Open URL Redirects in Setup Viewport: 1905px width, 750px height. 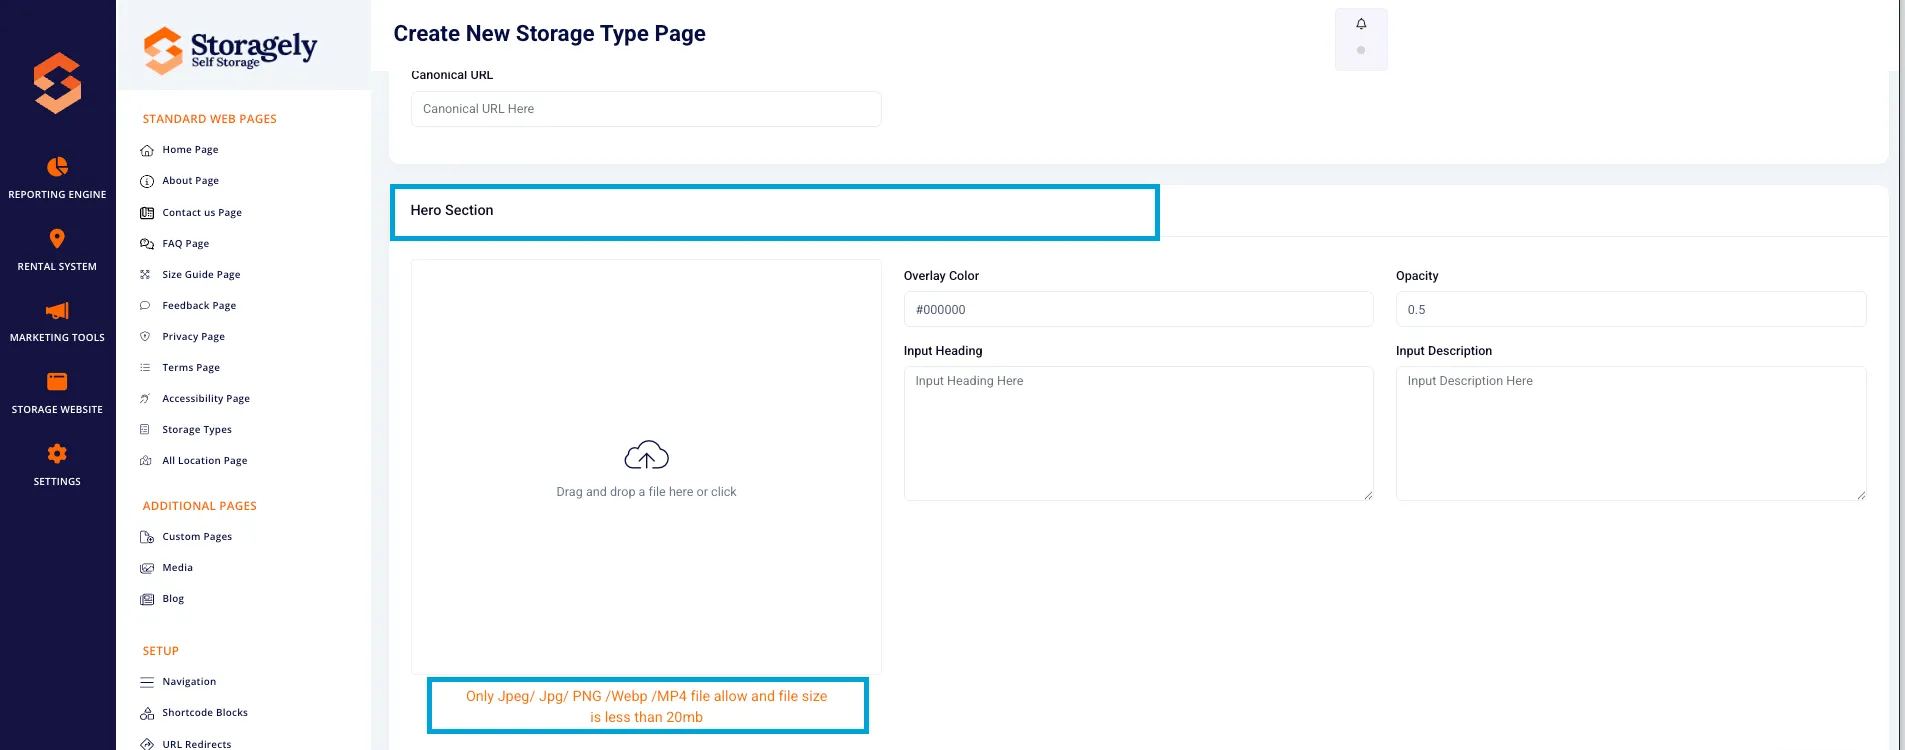point(197,744)
